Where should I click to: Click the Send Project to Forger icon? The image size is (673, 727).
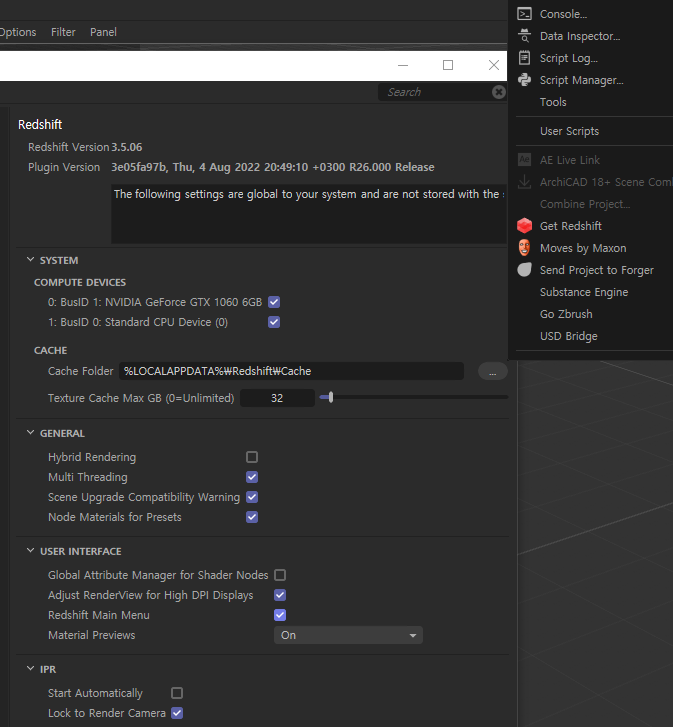click(x=524, y=270)
